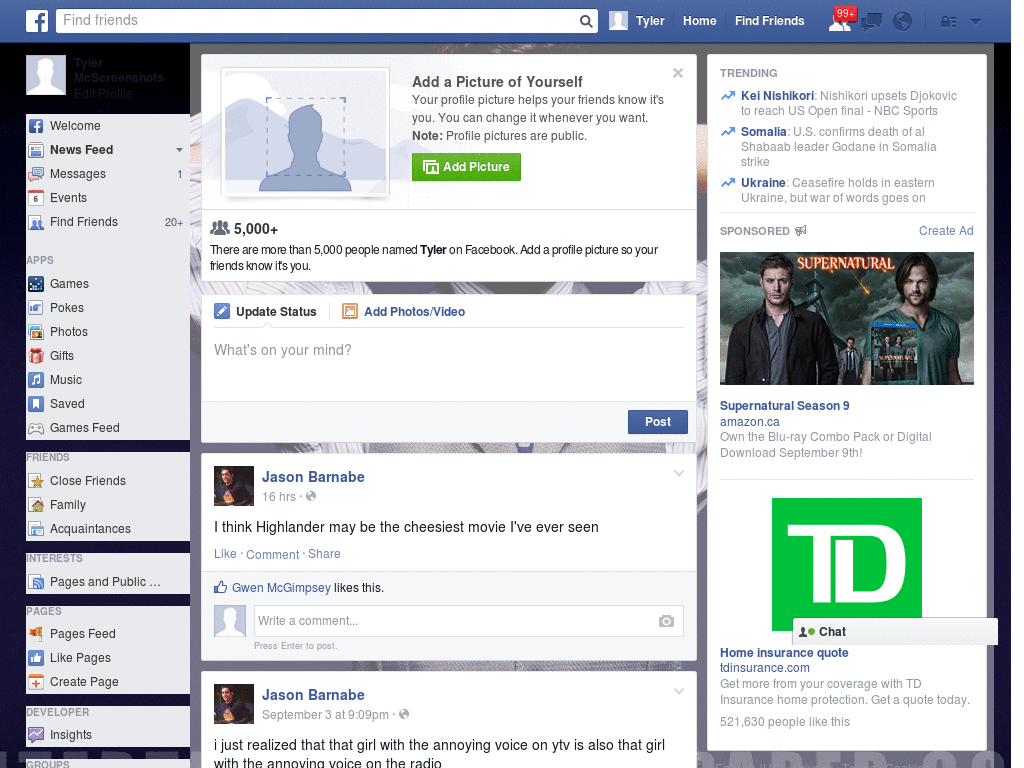The width and height of the screenshot is (1024, 768).
Task: Expand options on Jason Barnabe's 16 hrs post
Action: point(679,473)
